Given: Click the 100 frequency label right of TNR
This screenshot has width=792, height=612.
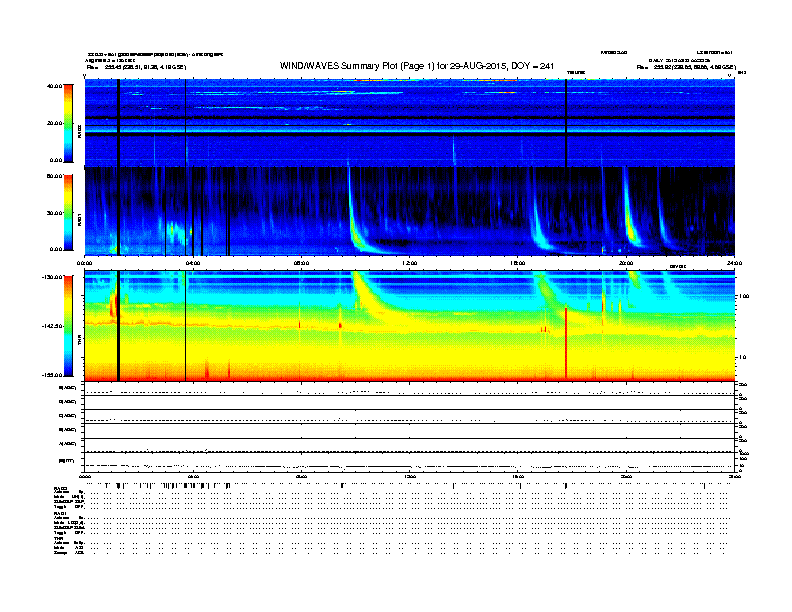Looking at the screenshot, I should (x=744, y=296).
